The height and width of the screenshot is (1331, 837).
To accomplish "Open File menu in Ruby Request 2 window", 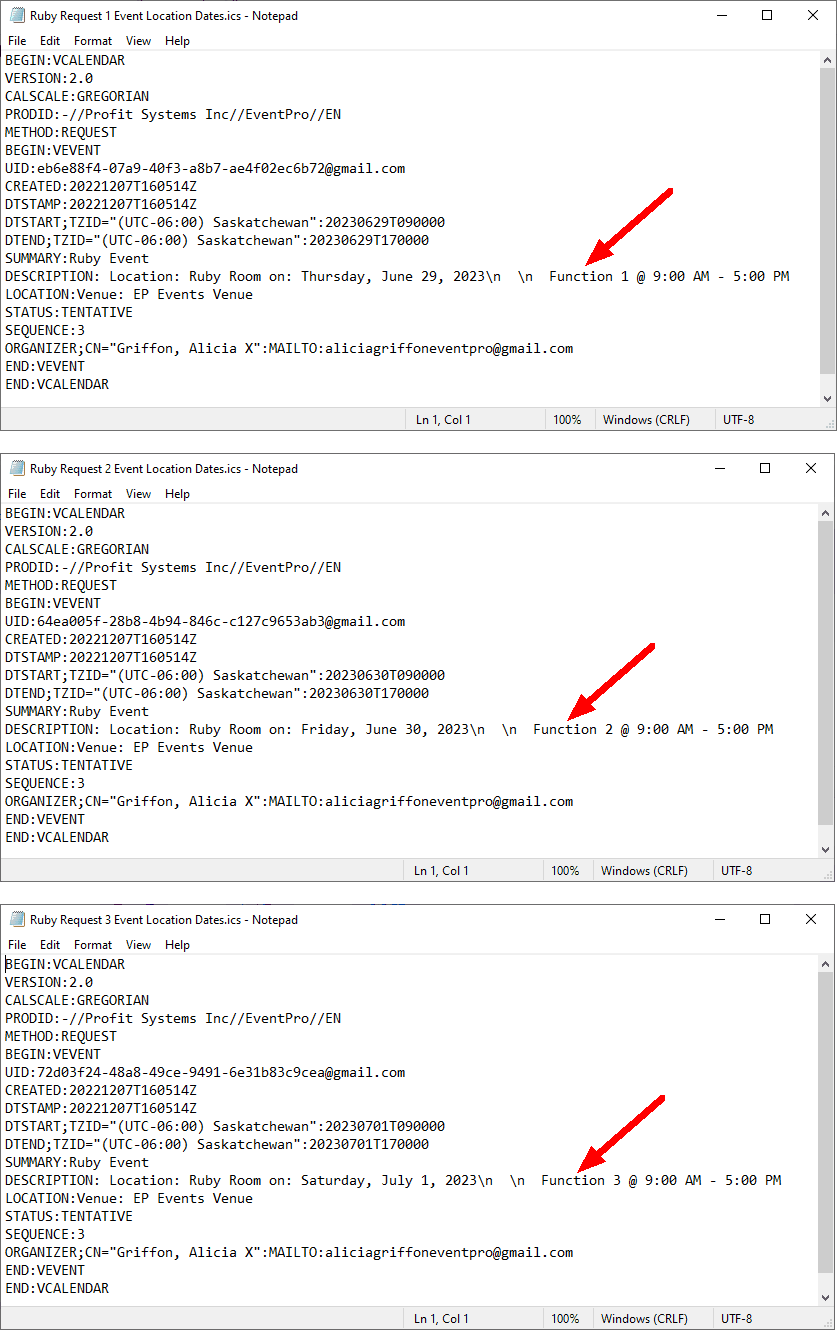I will click(17, 494).
